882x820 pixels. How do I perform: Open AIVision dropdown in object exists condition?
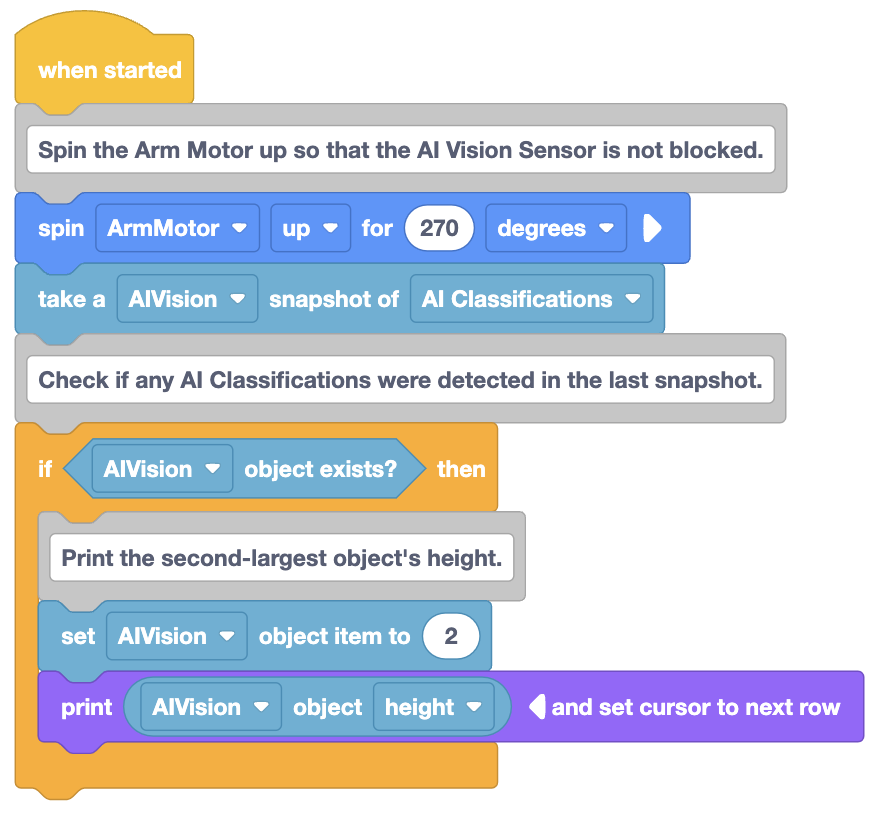pos(162,469)
